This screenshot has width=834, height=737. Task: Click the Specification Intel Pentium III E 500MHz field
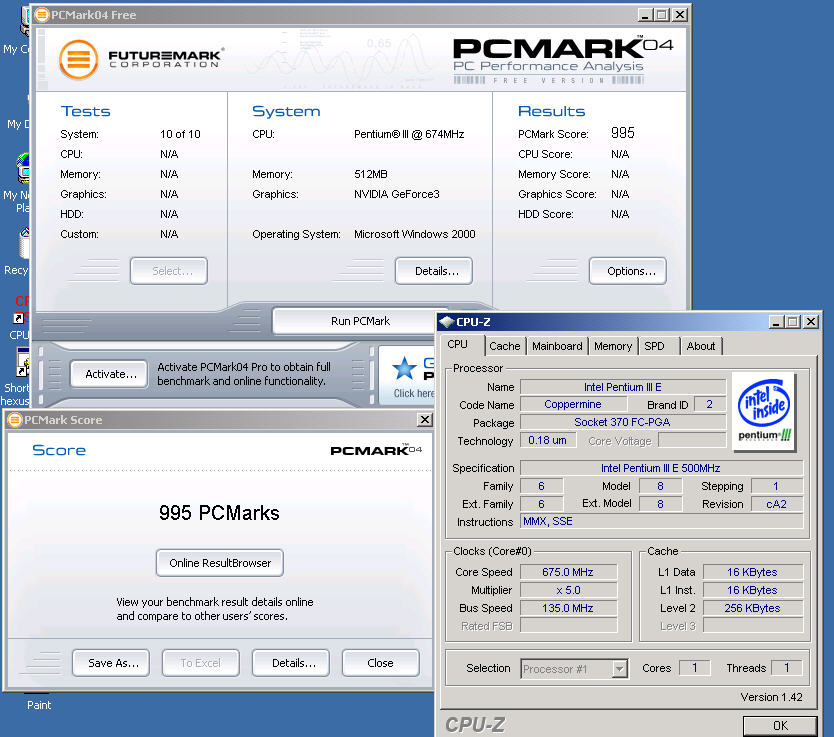point(661,468)
